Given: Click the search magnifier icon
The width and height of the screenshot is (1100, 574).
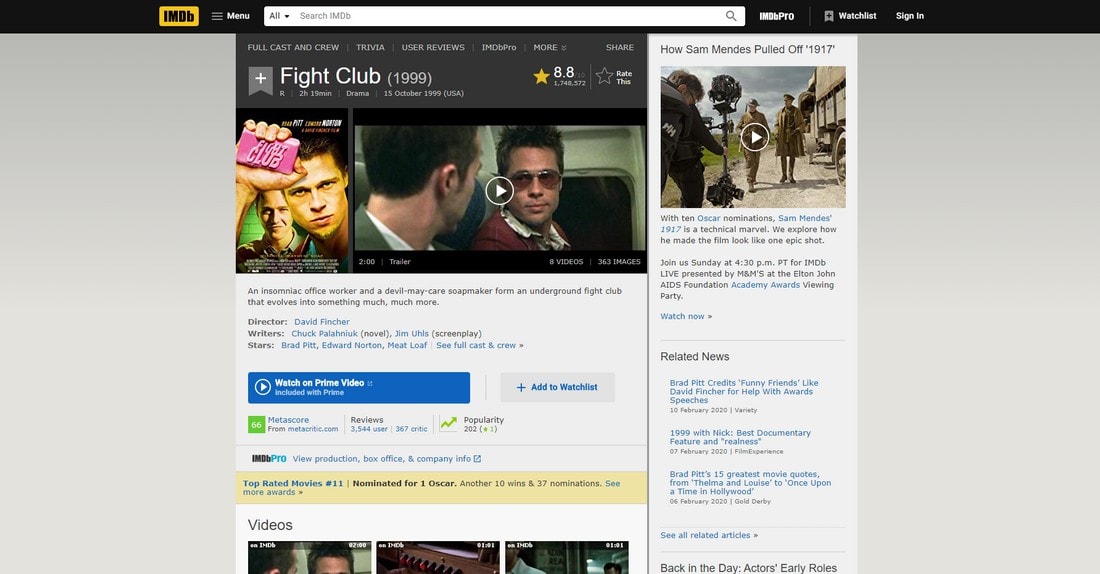Looking at the screenshot, I should click(x=731, y=16).
